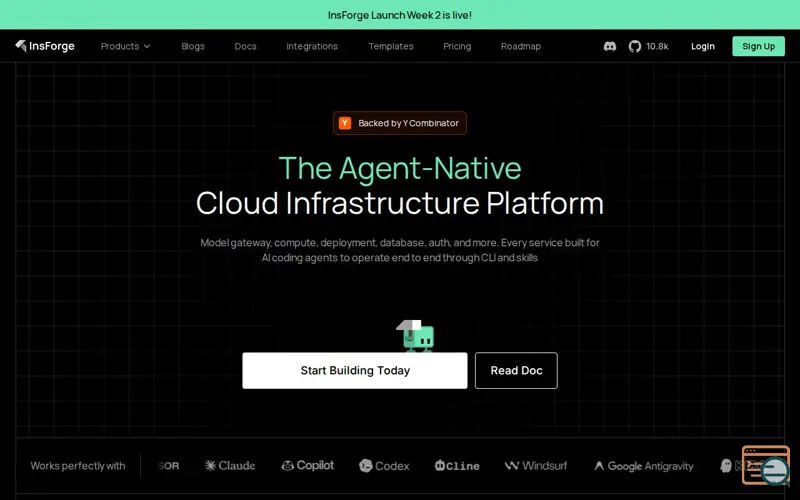View the Pricing page
This screenshot has width=800, height=500.
pos(457,46)
